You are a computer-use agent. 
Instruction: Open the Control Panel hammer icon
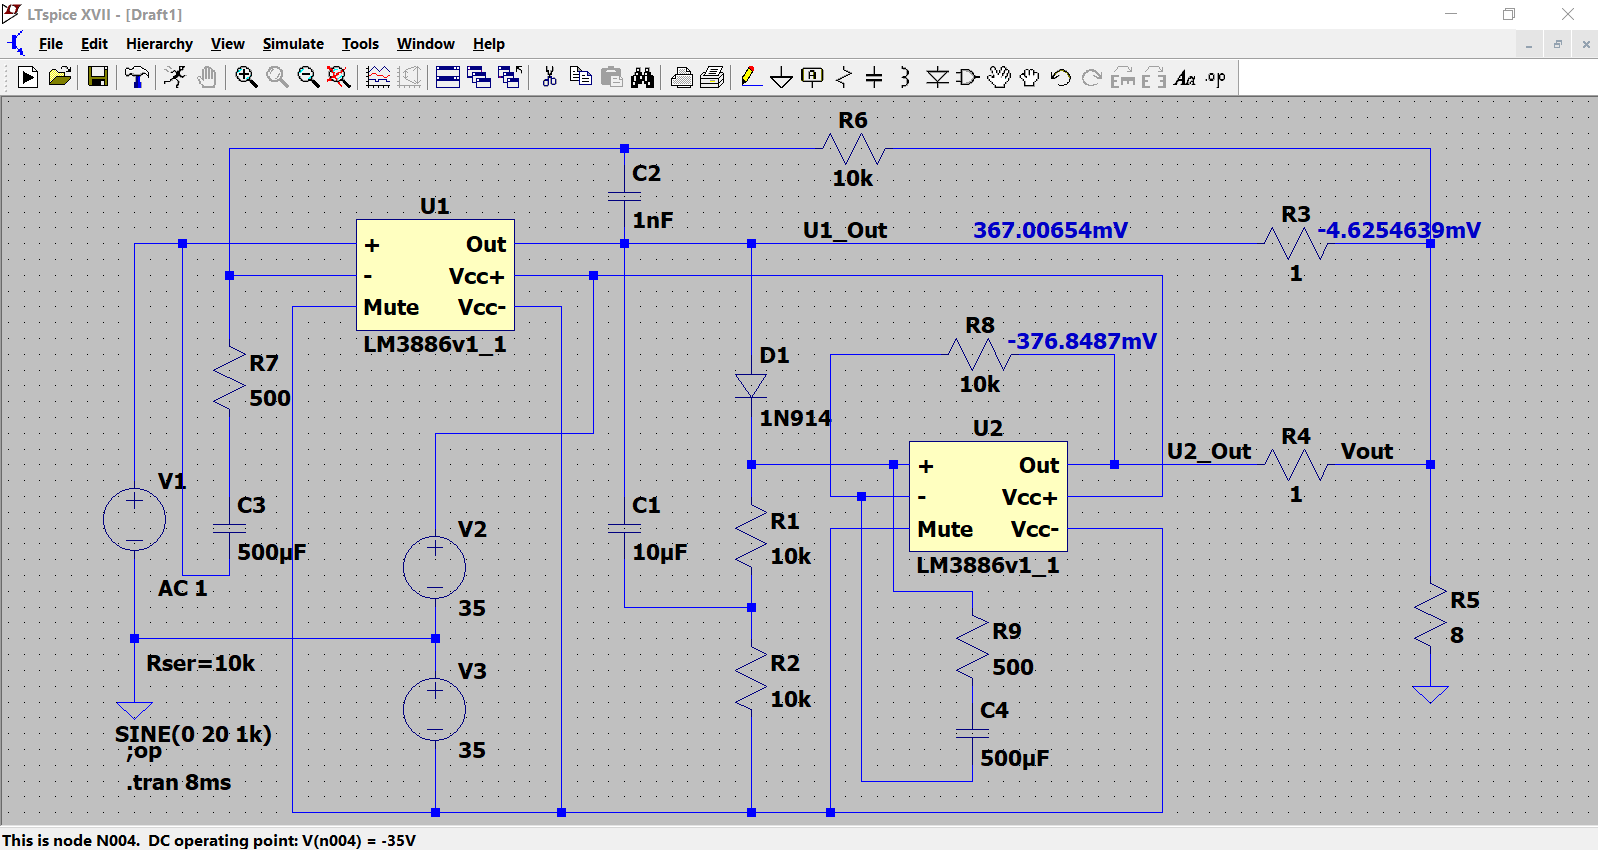[x=137, y=77]
